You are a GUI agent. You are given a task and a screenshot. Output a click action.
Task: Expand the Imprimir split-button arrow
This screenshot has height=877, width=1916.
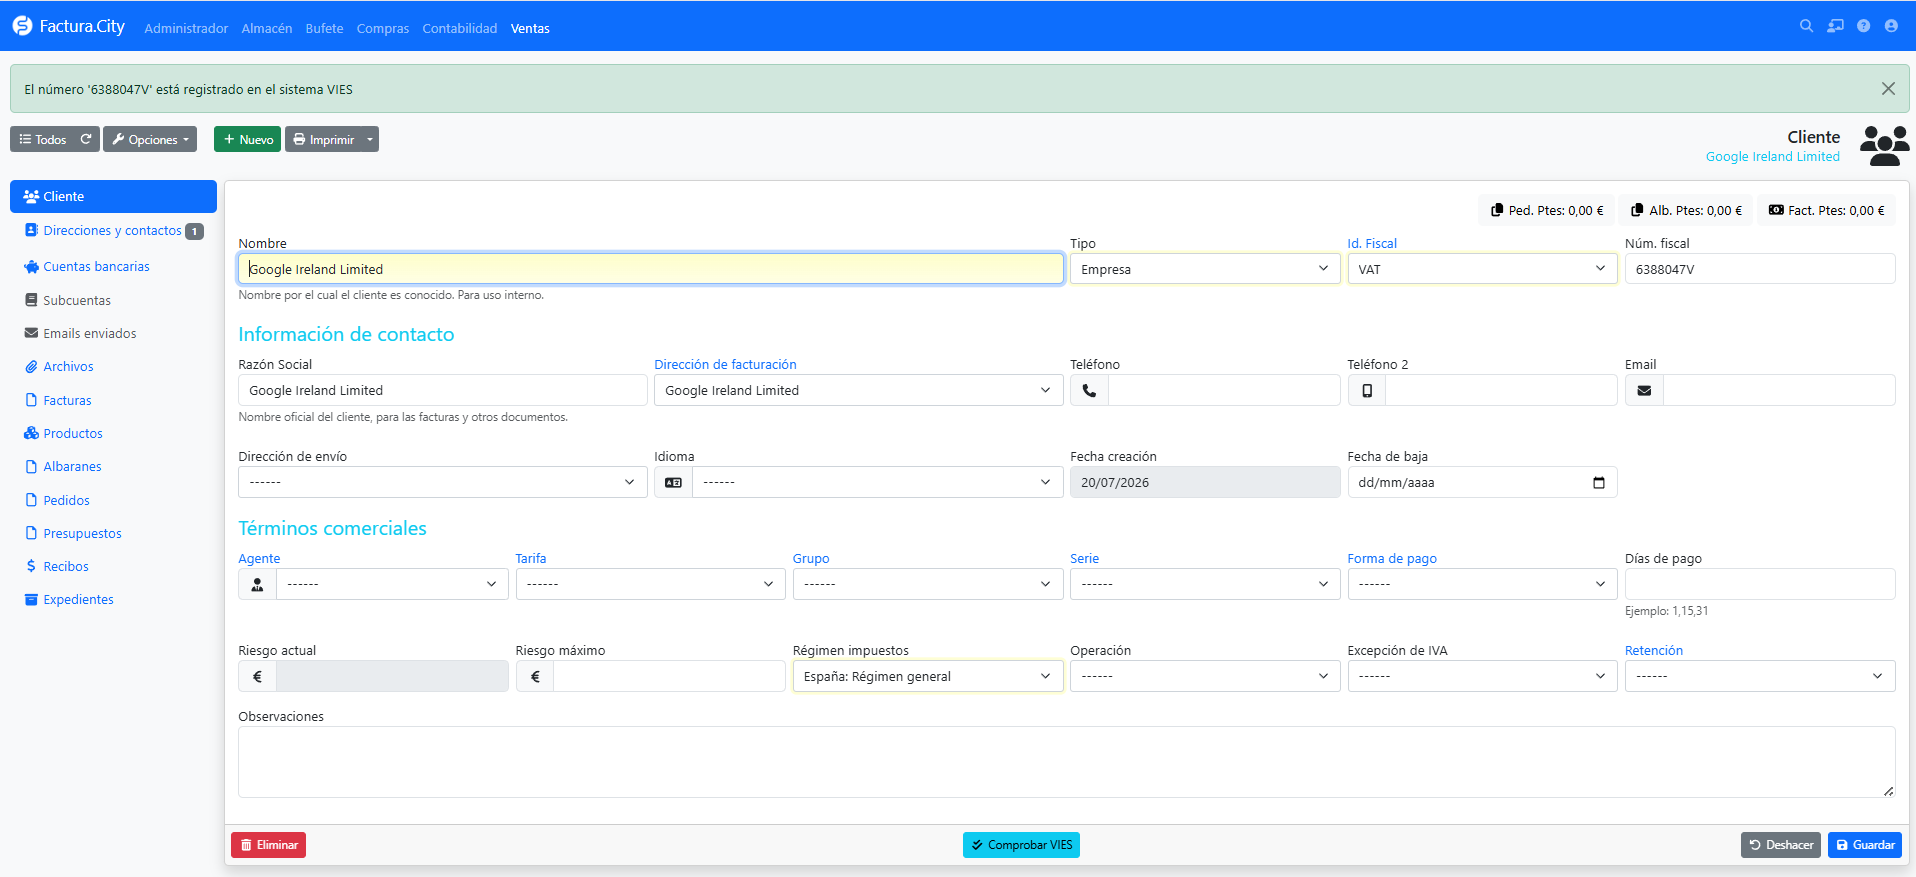(x=370, y=139)
